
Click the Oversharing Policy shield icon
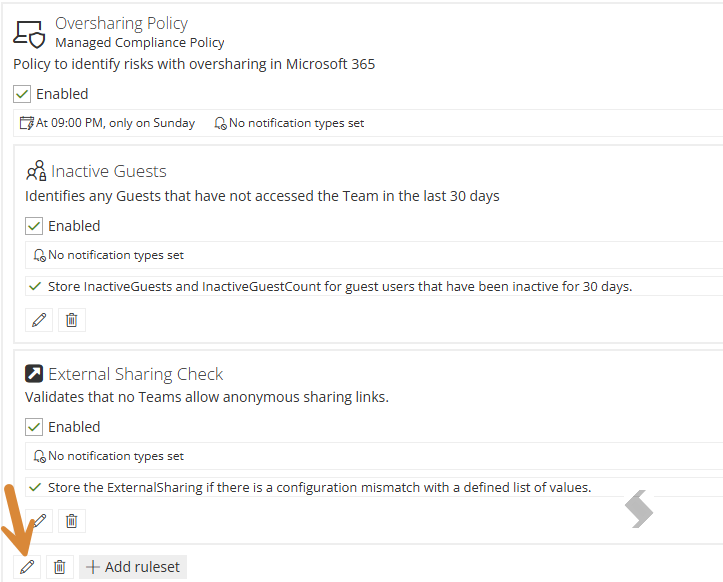tap(29, 35)
